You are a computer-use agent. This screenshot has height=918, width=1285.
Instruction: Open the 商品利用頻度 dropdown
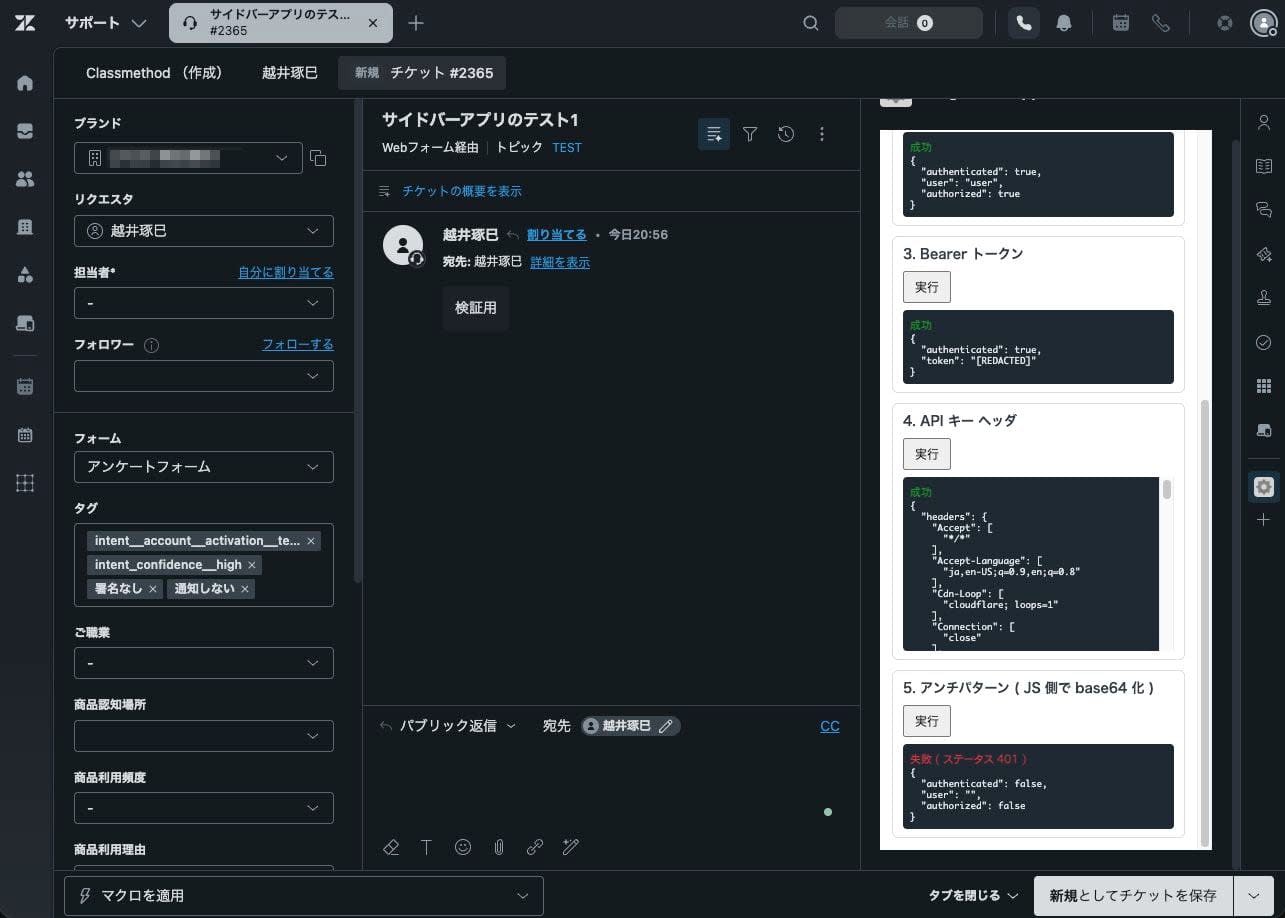pyautogui.click(x=204, y=808)
